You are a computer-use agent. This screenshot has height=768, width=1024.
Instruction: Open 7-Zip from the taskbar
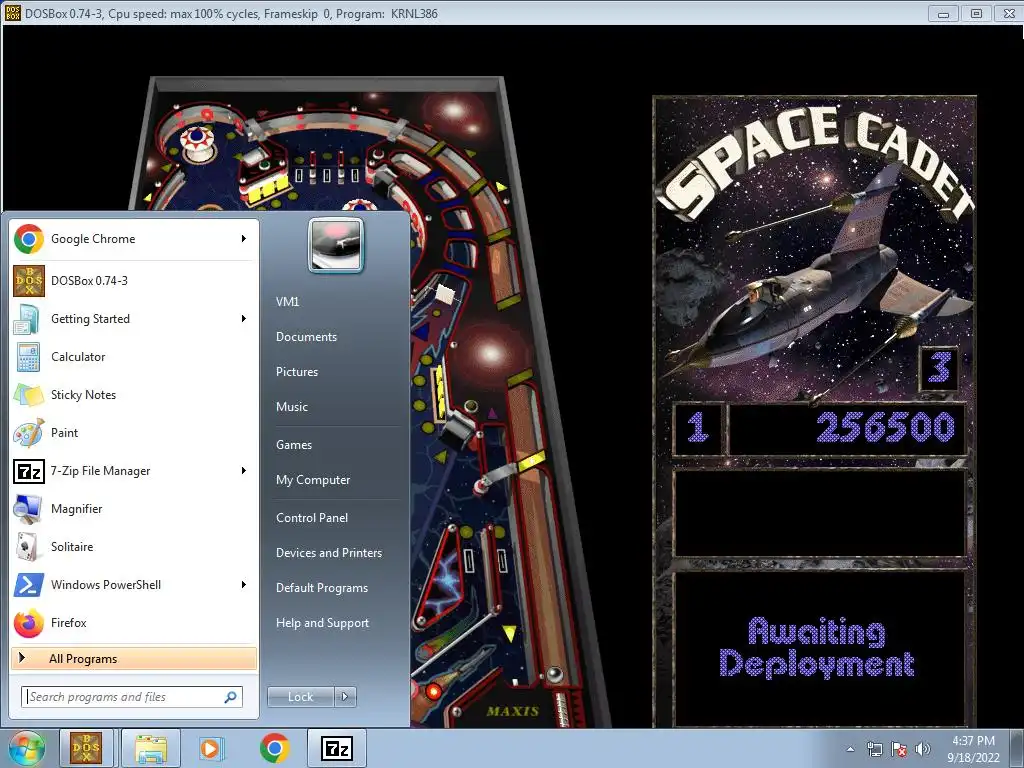point(337,748)
